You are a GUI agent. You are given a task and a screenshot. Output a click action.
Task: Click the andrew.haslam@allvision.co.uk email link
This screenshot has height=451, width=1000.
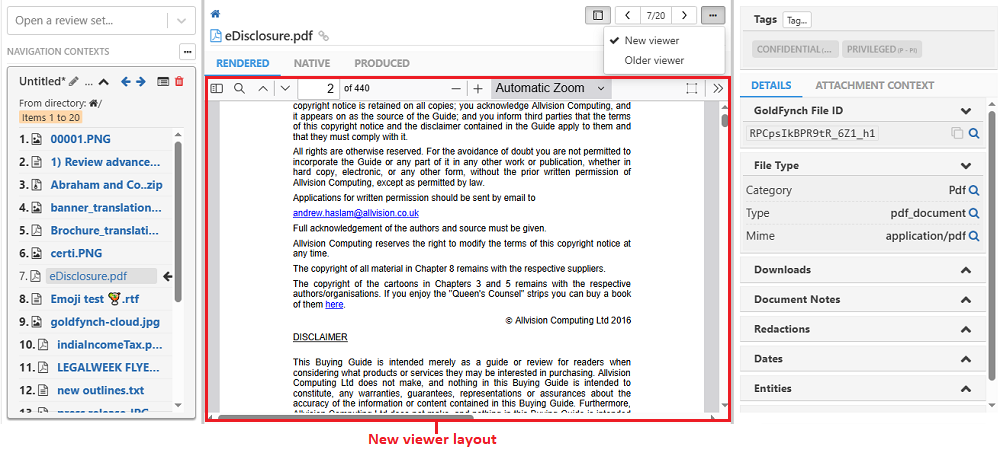(x=356, y=213)
